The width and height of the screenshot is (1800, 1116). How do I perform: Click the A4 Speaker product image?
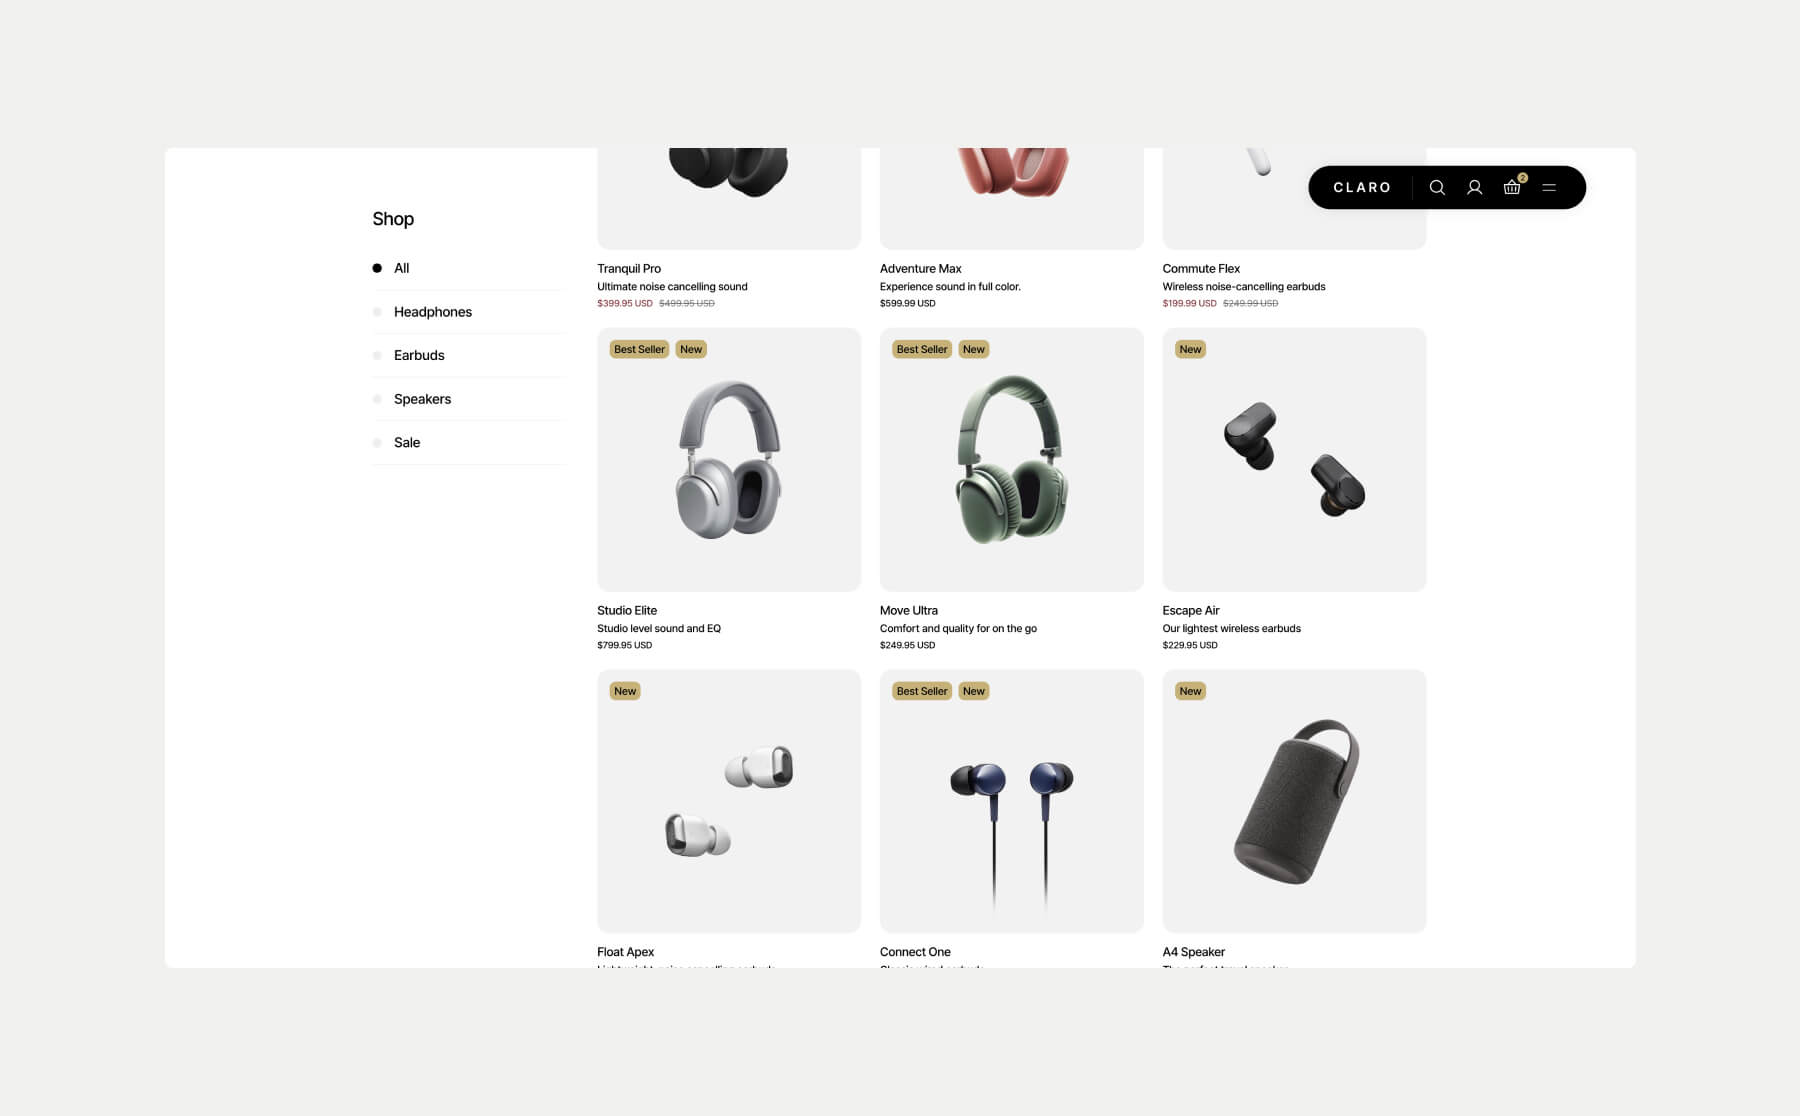[1294, 801]
